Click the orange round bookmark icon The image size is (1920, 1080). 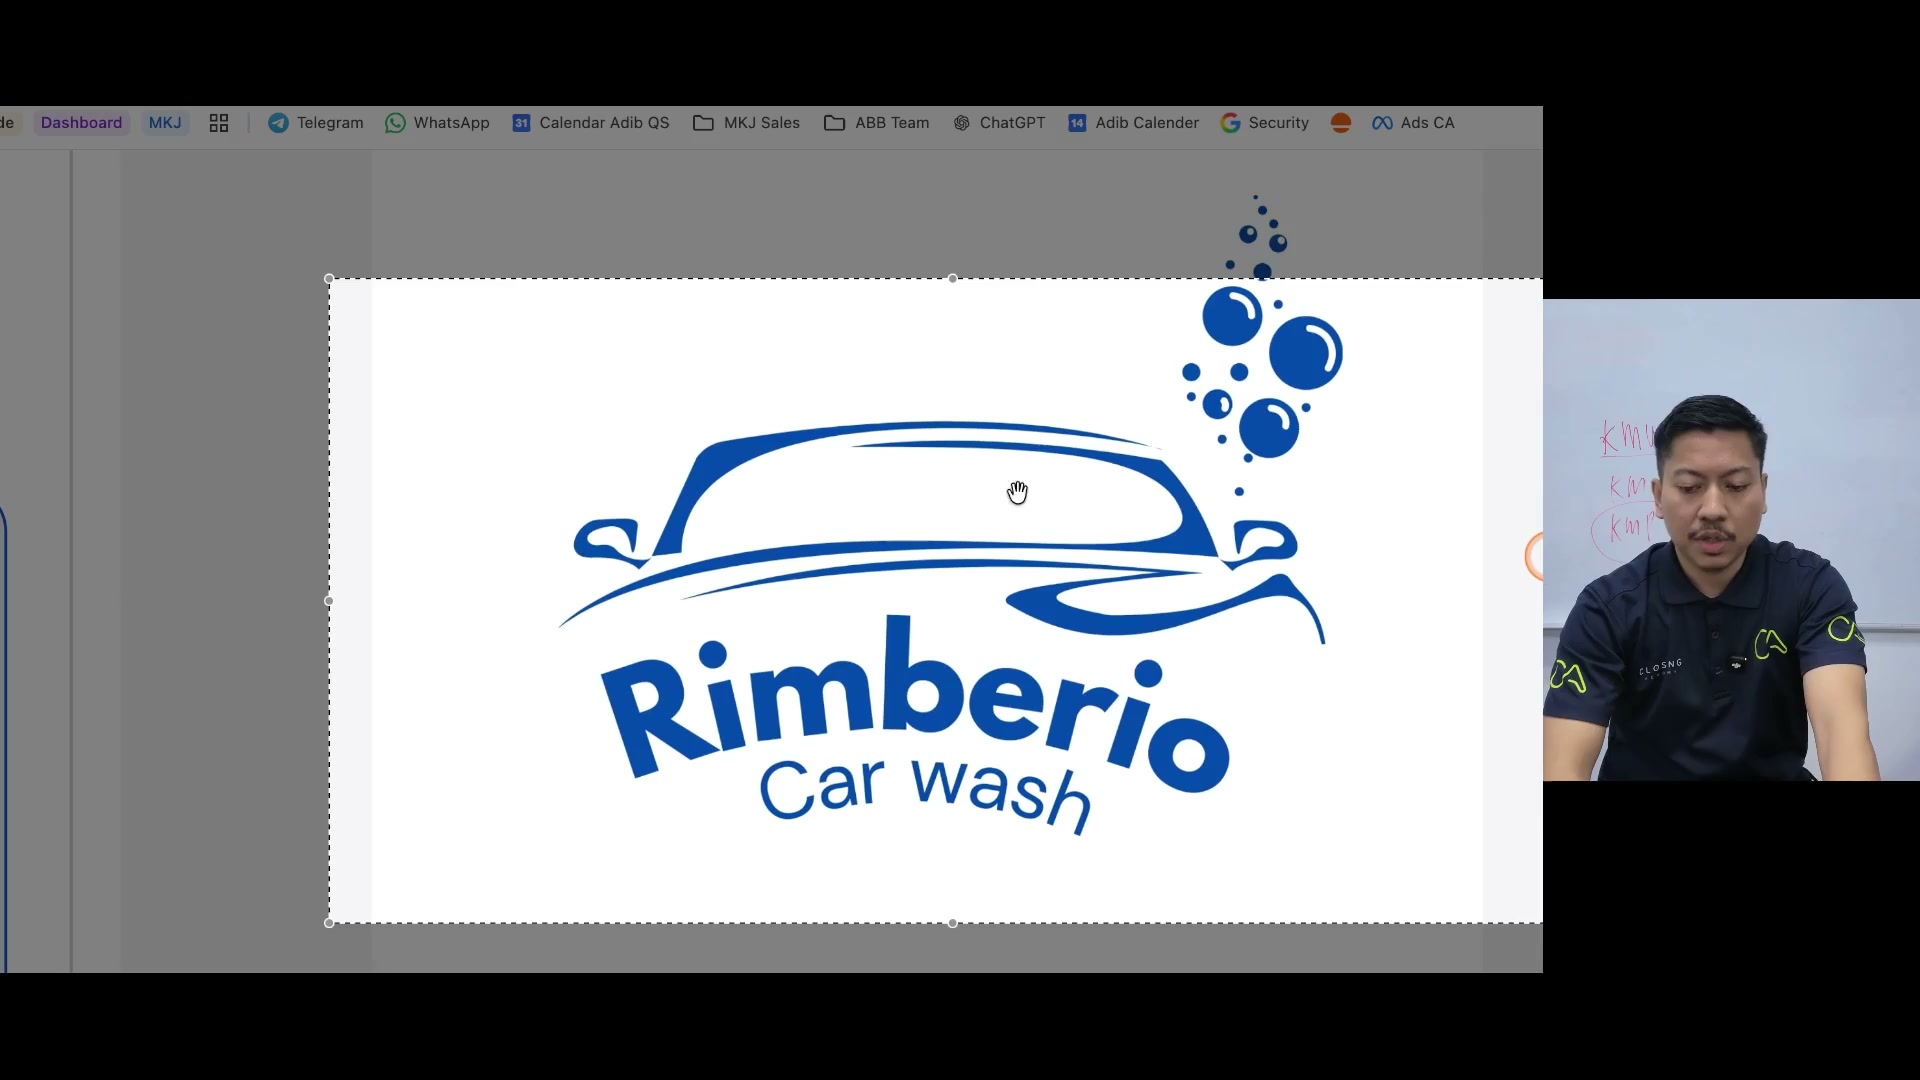pos(1341,123)
